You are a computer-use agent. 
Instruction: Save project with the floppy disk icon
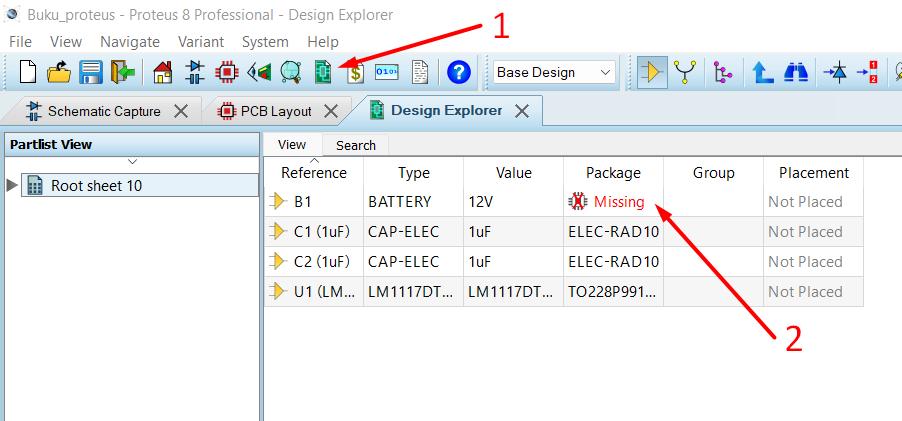click(x=91, y=72)
